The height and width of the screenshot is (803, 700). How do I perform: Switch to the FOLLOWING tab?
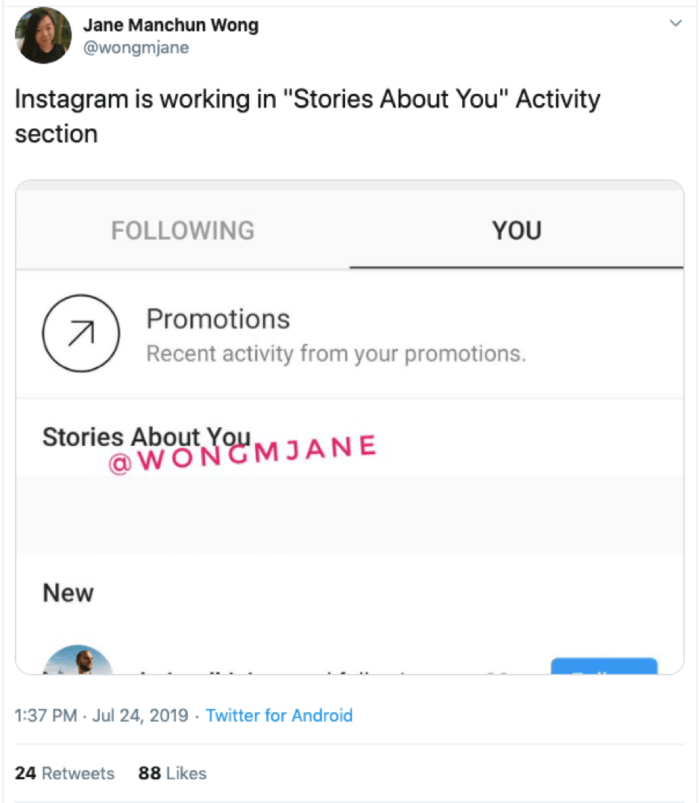click(183, 230)
